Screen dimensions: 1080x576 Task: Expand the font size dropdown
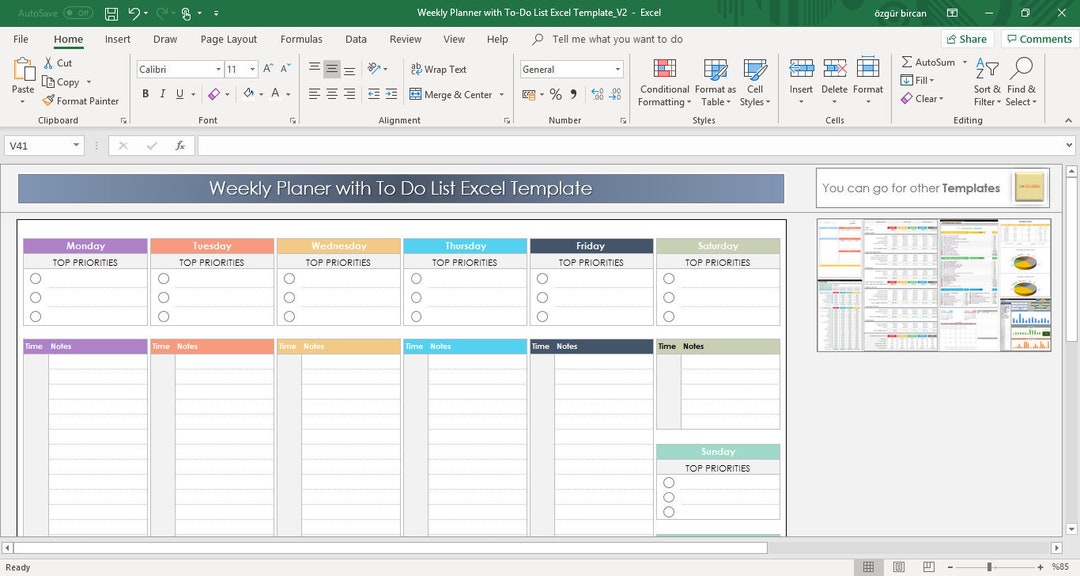(x=252, y=69)
